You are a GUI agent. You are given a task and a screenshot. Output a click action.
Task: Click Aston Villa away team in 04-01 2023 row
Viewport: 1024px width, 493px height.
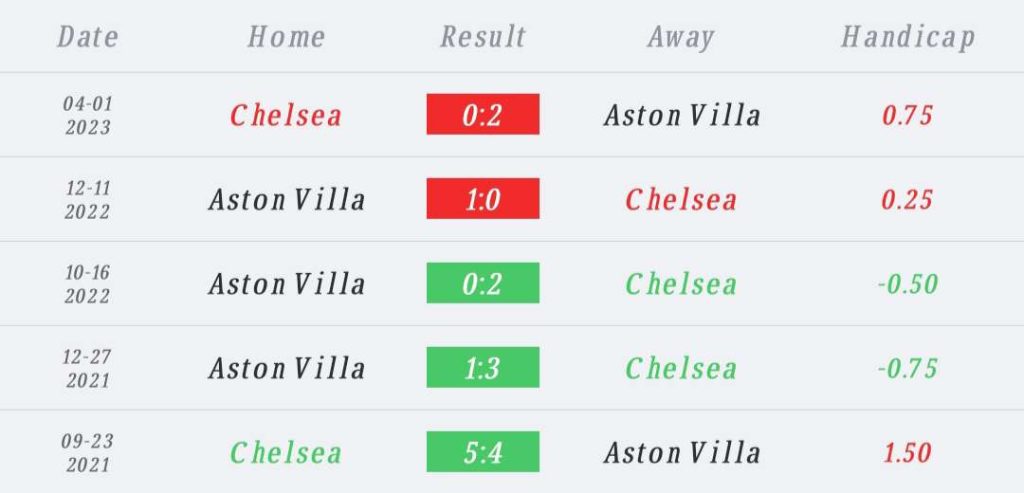point(682,116)
